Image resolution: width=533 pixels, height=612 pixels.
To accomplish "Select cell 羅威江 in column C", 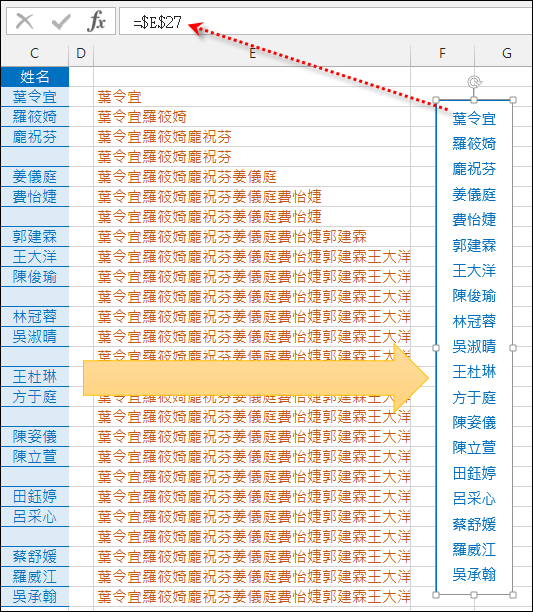I will pos(35,576).
